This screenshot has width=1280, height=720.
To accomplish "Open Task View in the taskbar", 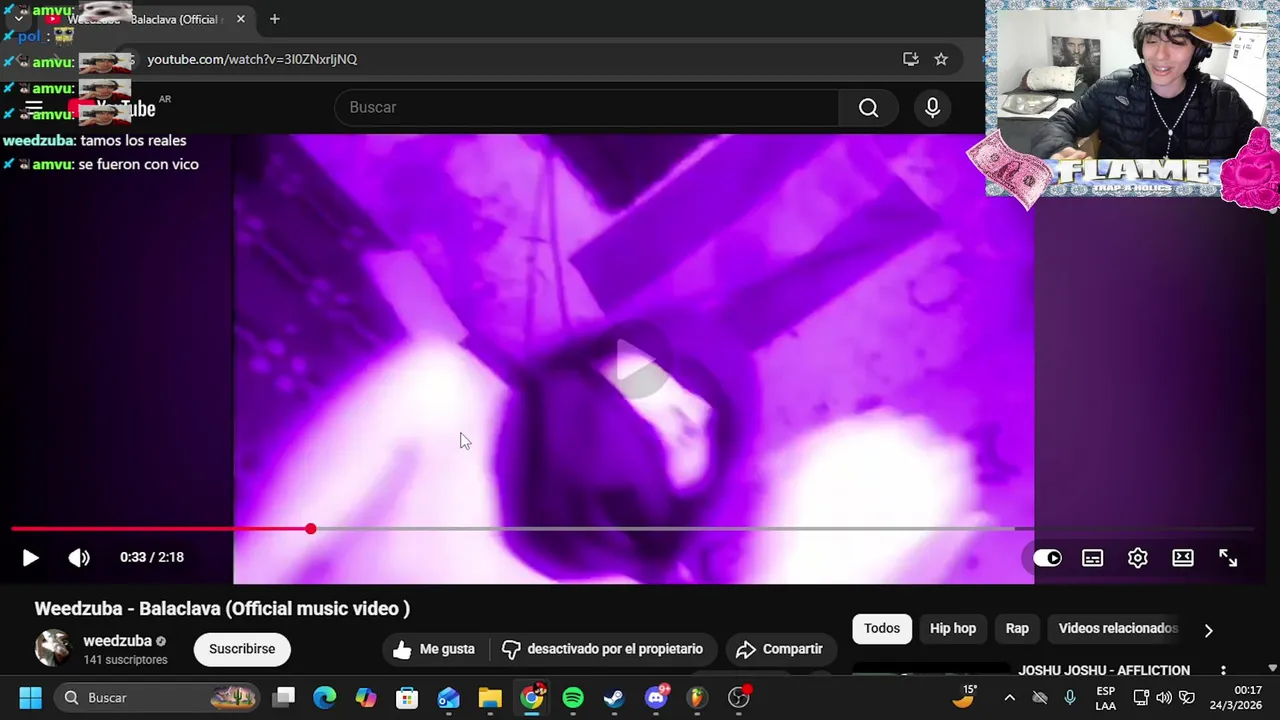I will (285, 697).
